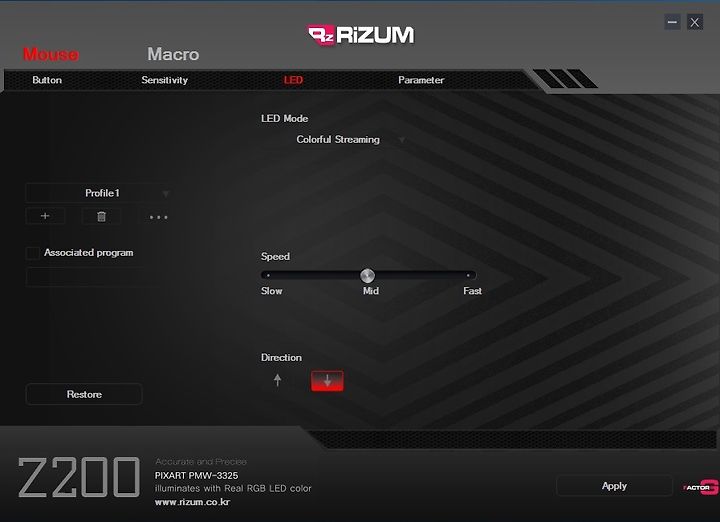Close the Rizum window

[x=695, y=22]
